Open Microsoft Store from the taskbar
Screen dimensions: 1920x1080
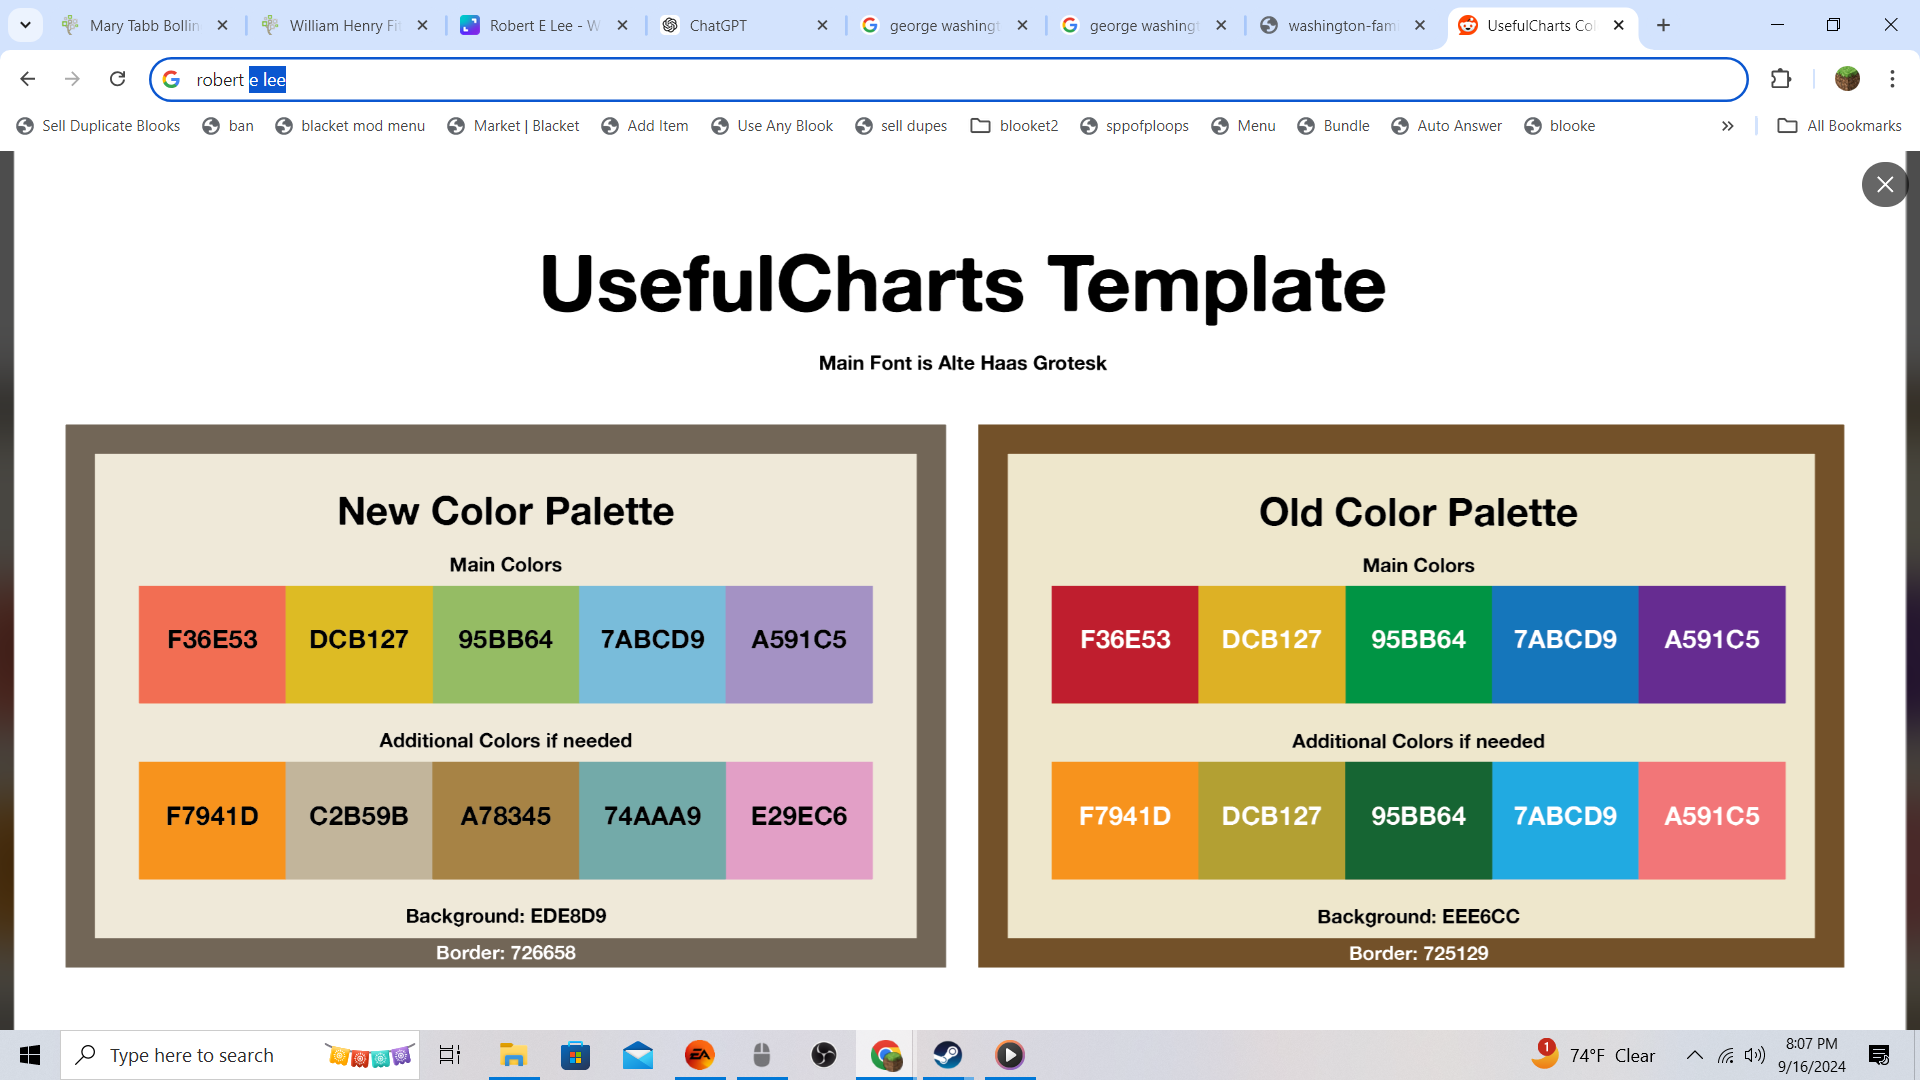575,1055
